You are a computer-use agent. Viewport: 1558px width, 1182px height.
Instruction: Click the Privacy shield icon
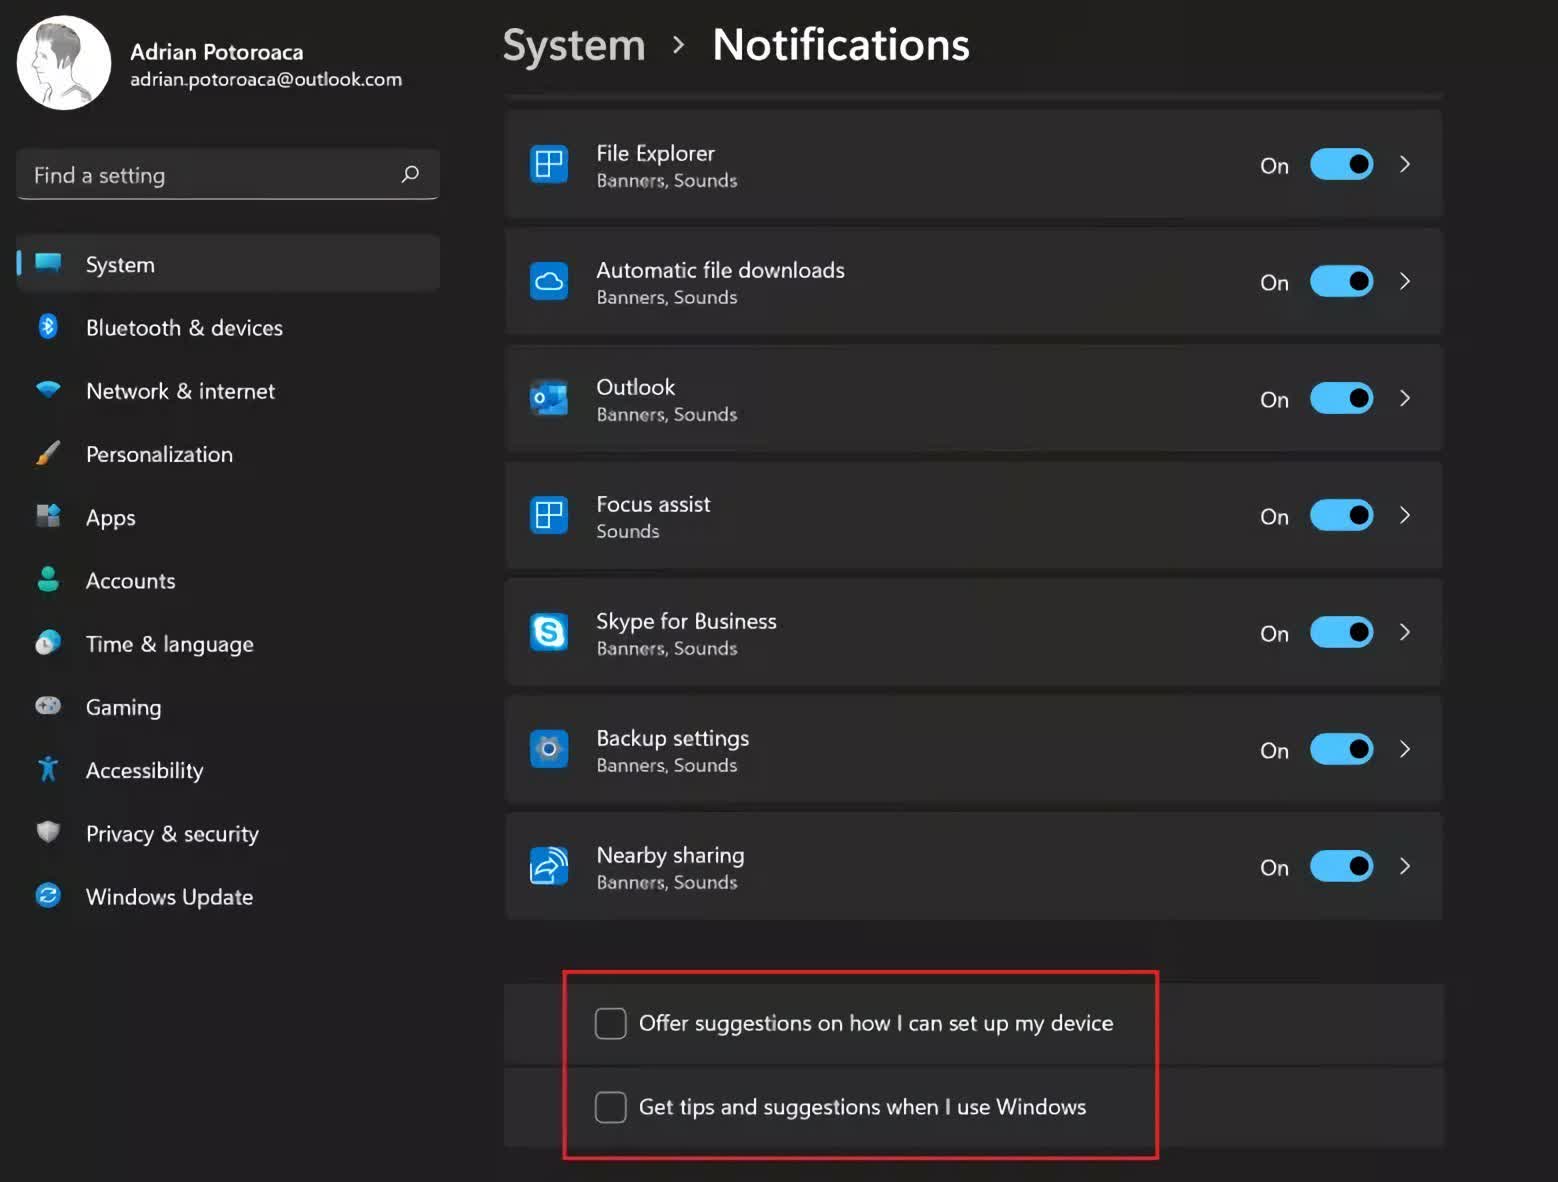(48, 832)
